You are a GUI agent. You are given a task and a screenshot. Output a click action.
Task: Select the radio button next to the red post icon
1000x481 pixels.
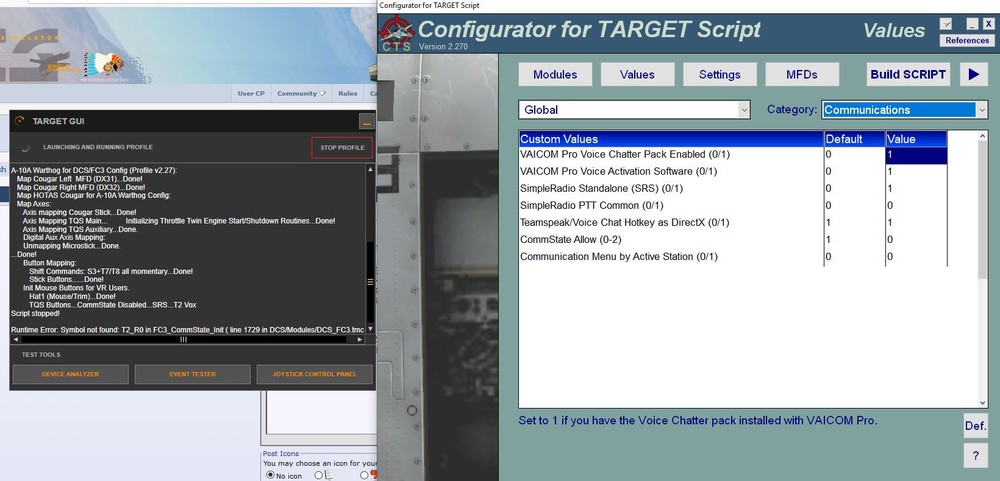click(x=364, y=475)
